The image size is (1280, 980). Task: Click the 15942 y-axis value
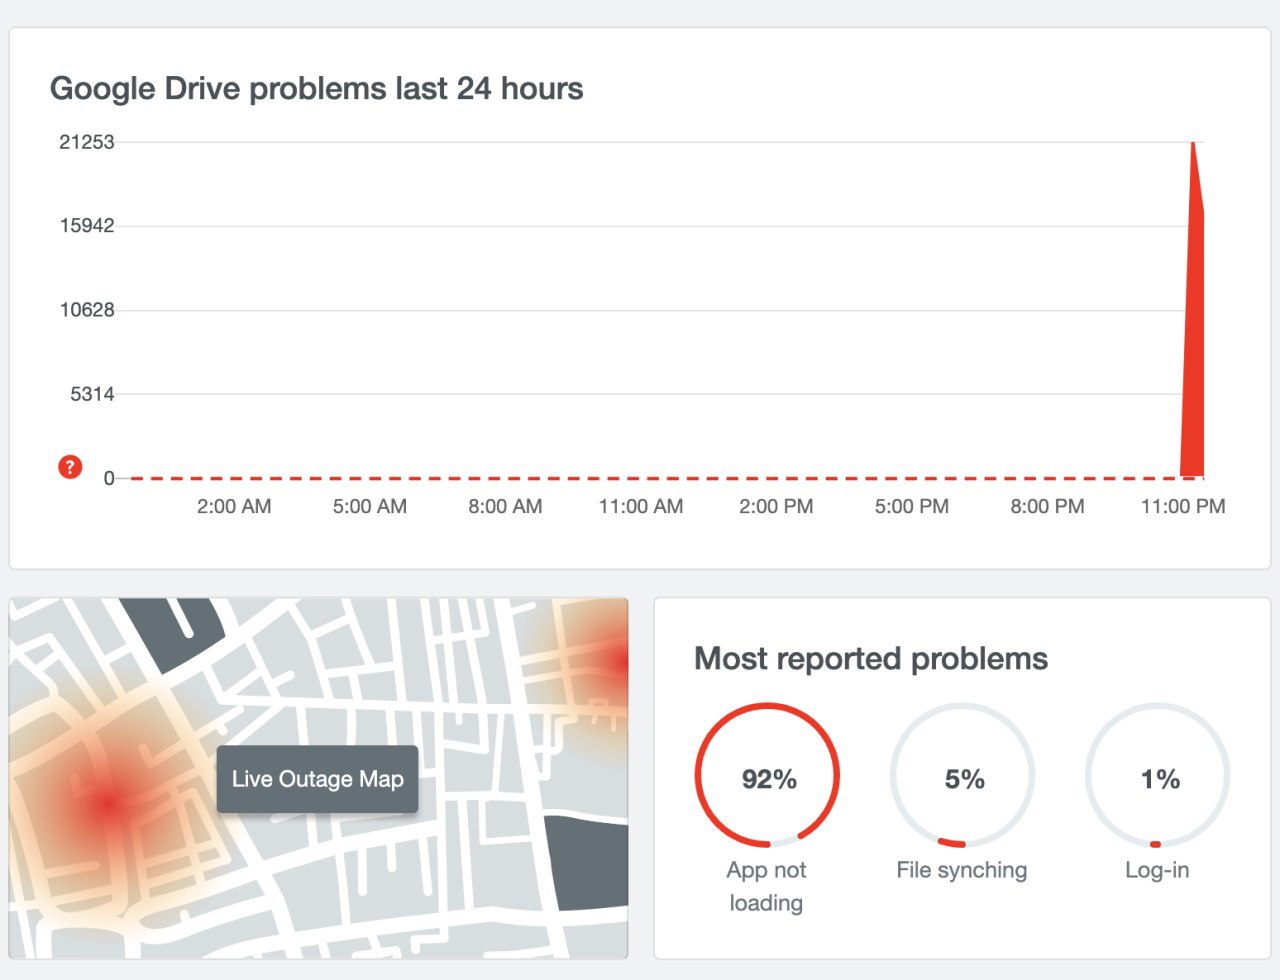point(87,225)
